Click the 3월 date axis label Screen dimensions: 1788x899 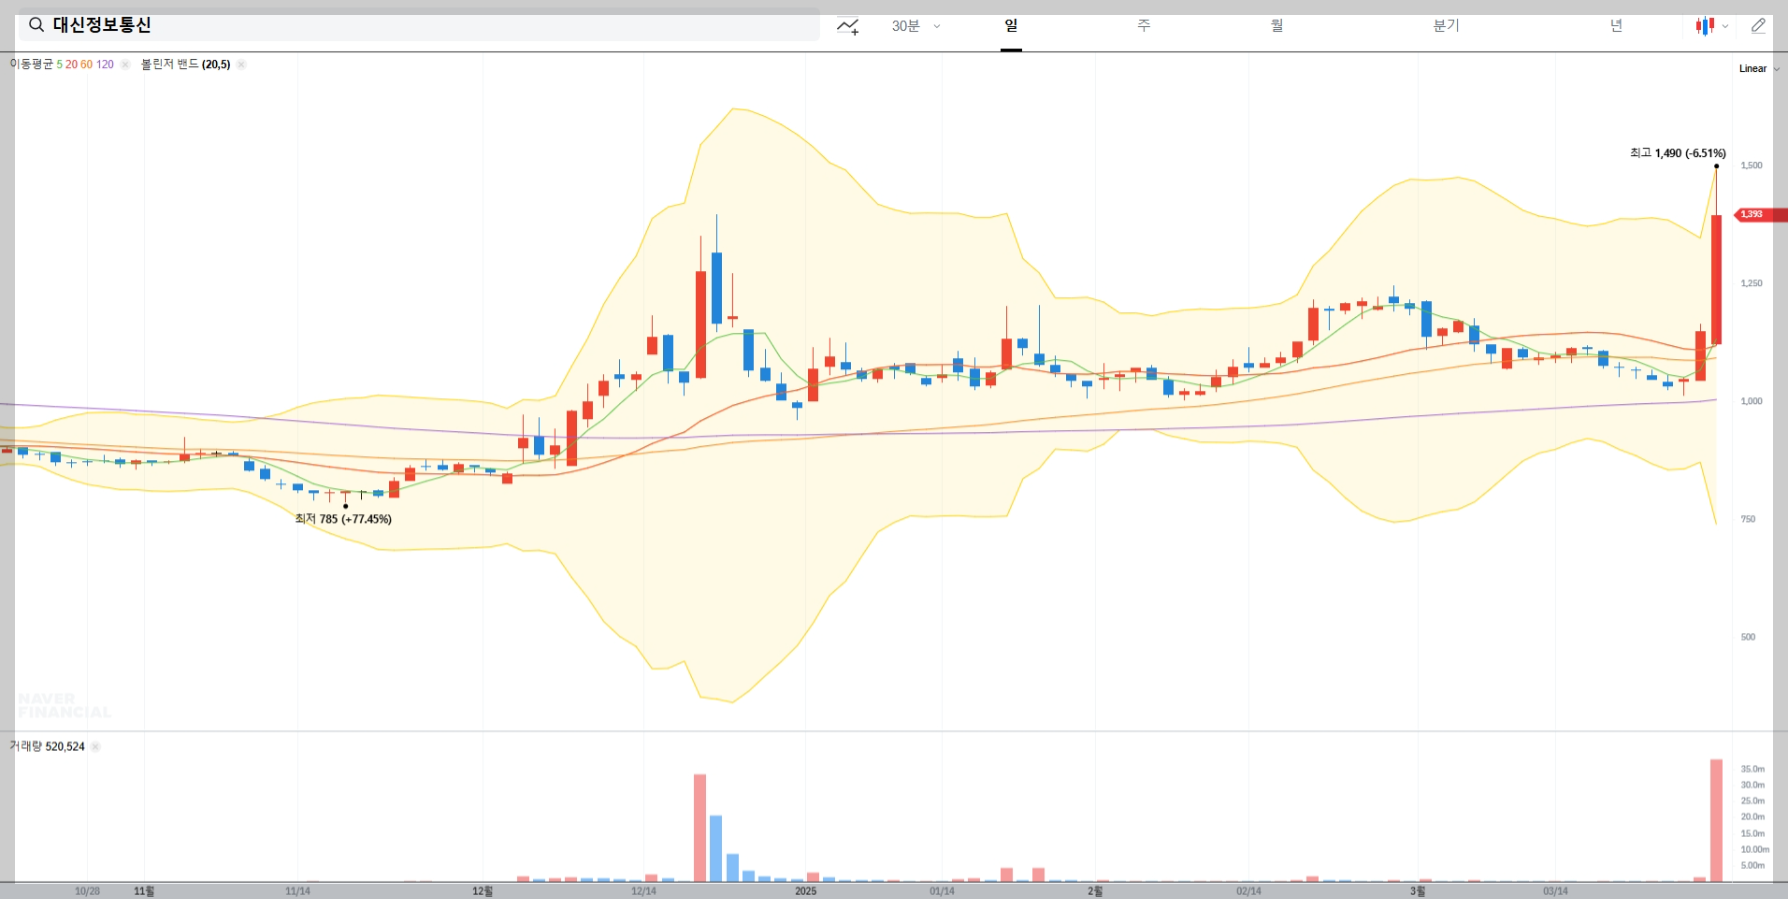1417,891
